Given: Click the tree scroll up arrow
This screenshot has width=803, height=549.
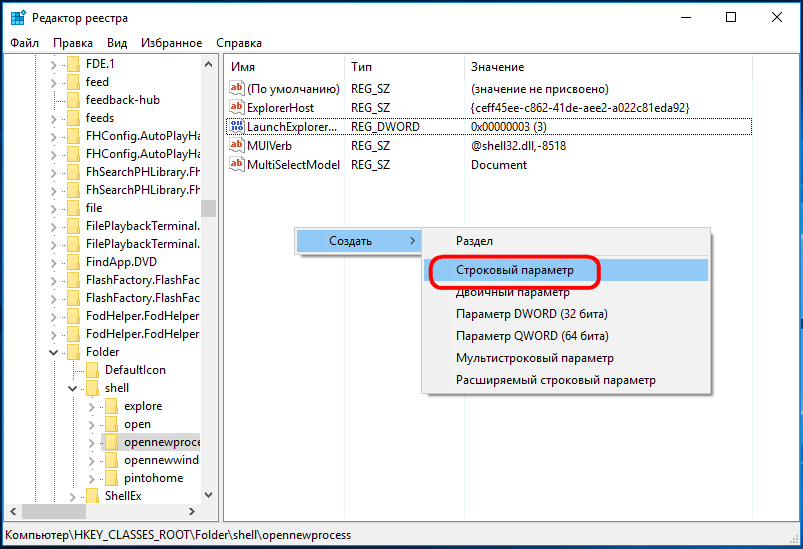Looking at the screenshot, I should click(208, 64).
